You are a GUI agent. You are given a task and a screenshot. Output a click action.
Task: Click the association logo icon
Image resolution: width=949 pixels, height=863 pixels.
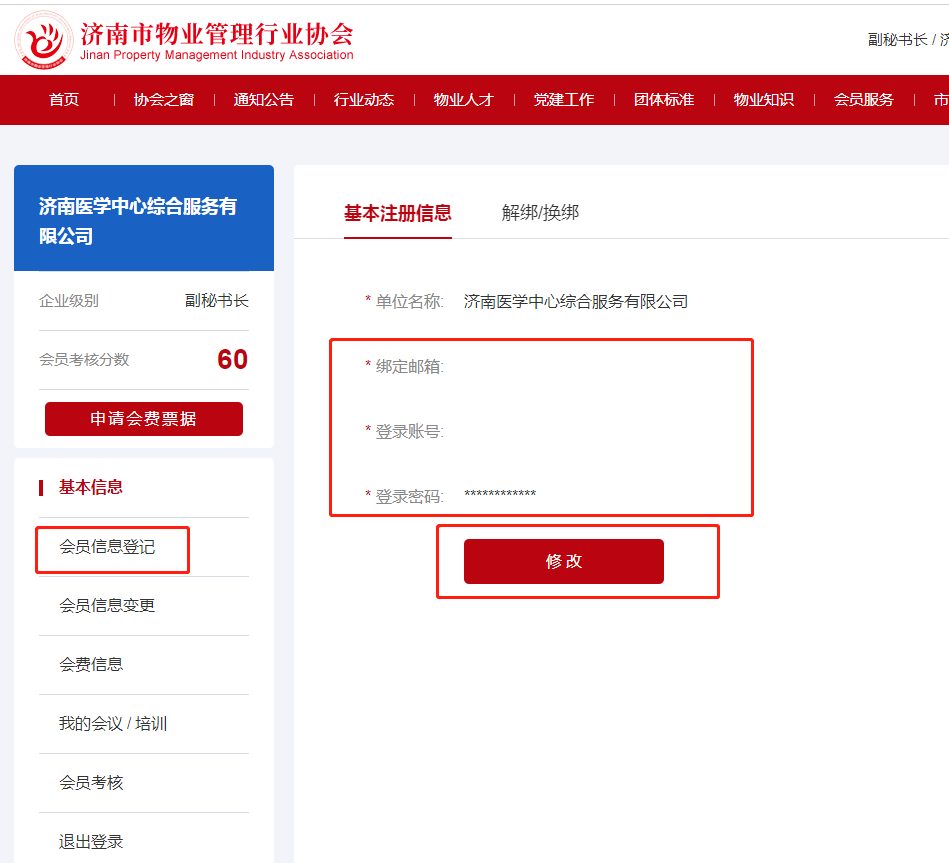[44, 41]
